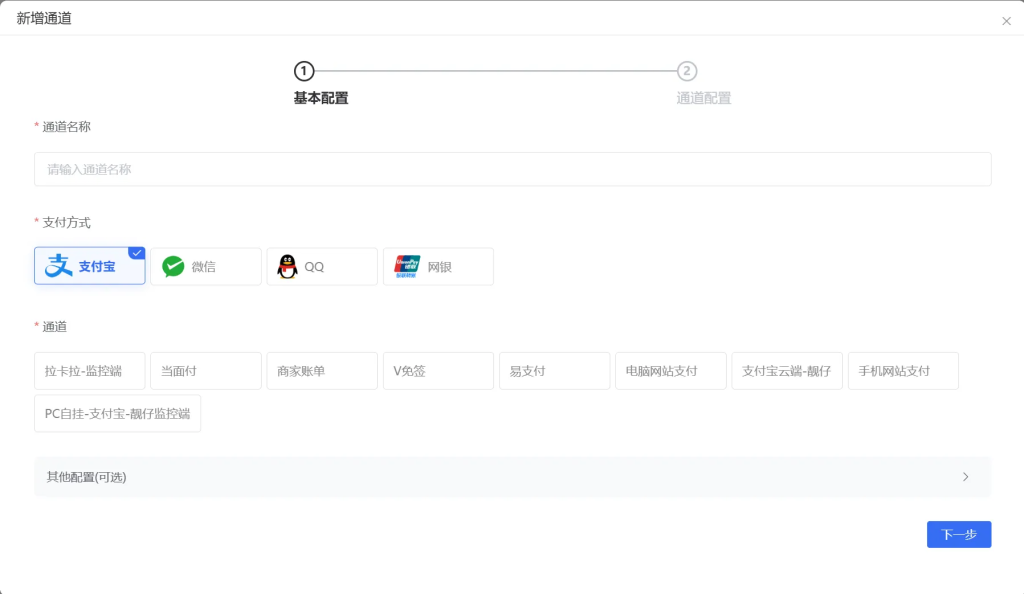This screenshot has width=1024, height=594.
Task: Click the 下一步 button
Action: click(x=958, y=535)
